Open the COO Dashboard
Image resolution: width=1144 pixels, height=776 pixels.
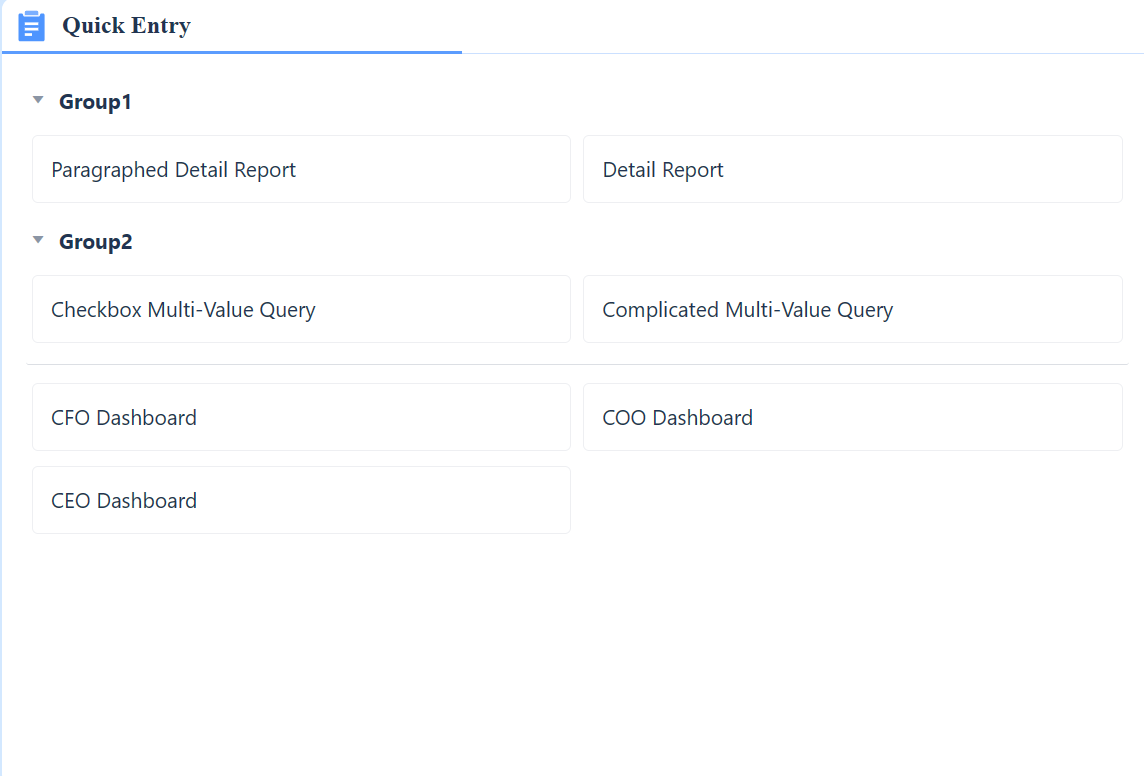point(852,417)
